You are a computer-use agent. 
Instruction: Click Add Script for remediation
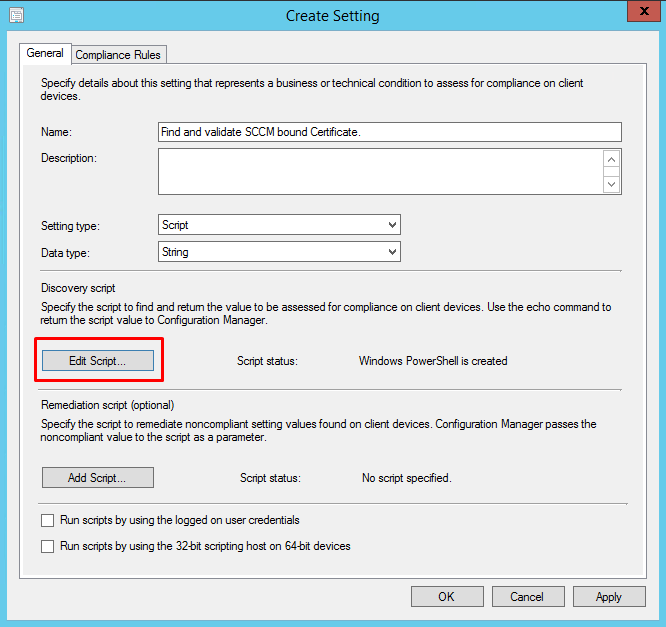[x=97, y=478]
